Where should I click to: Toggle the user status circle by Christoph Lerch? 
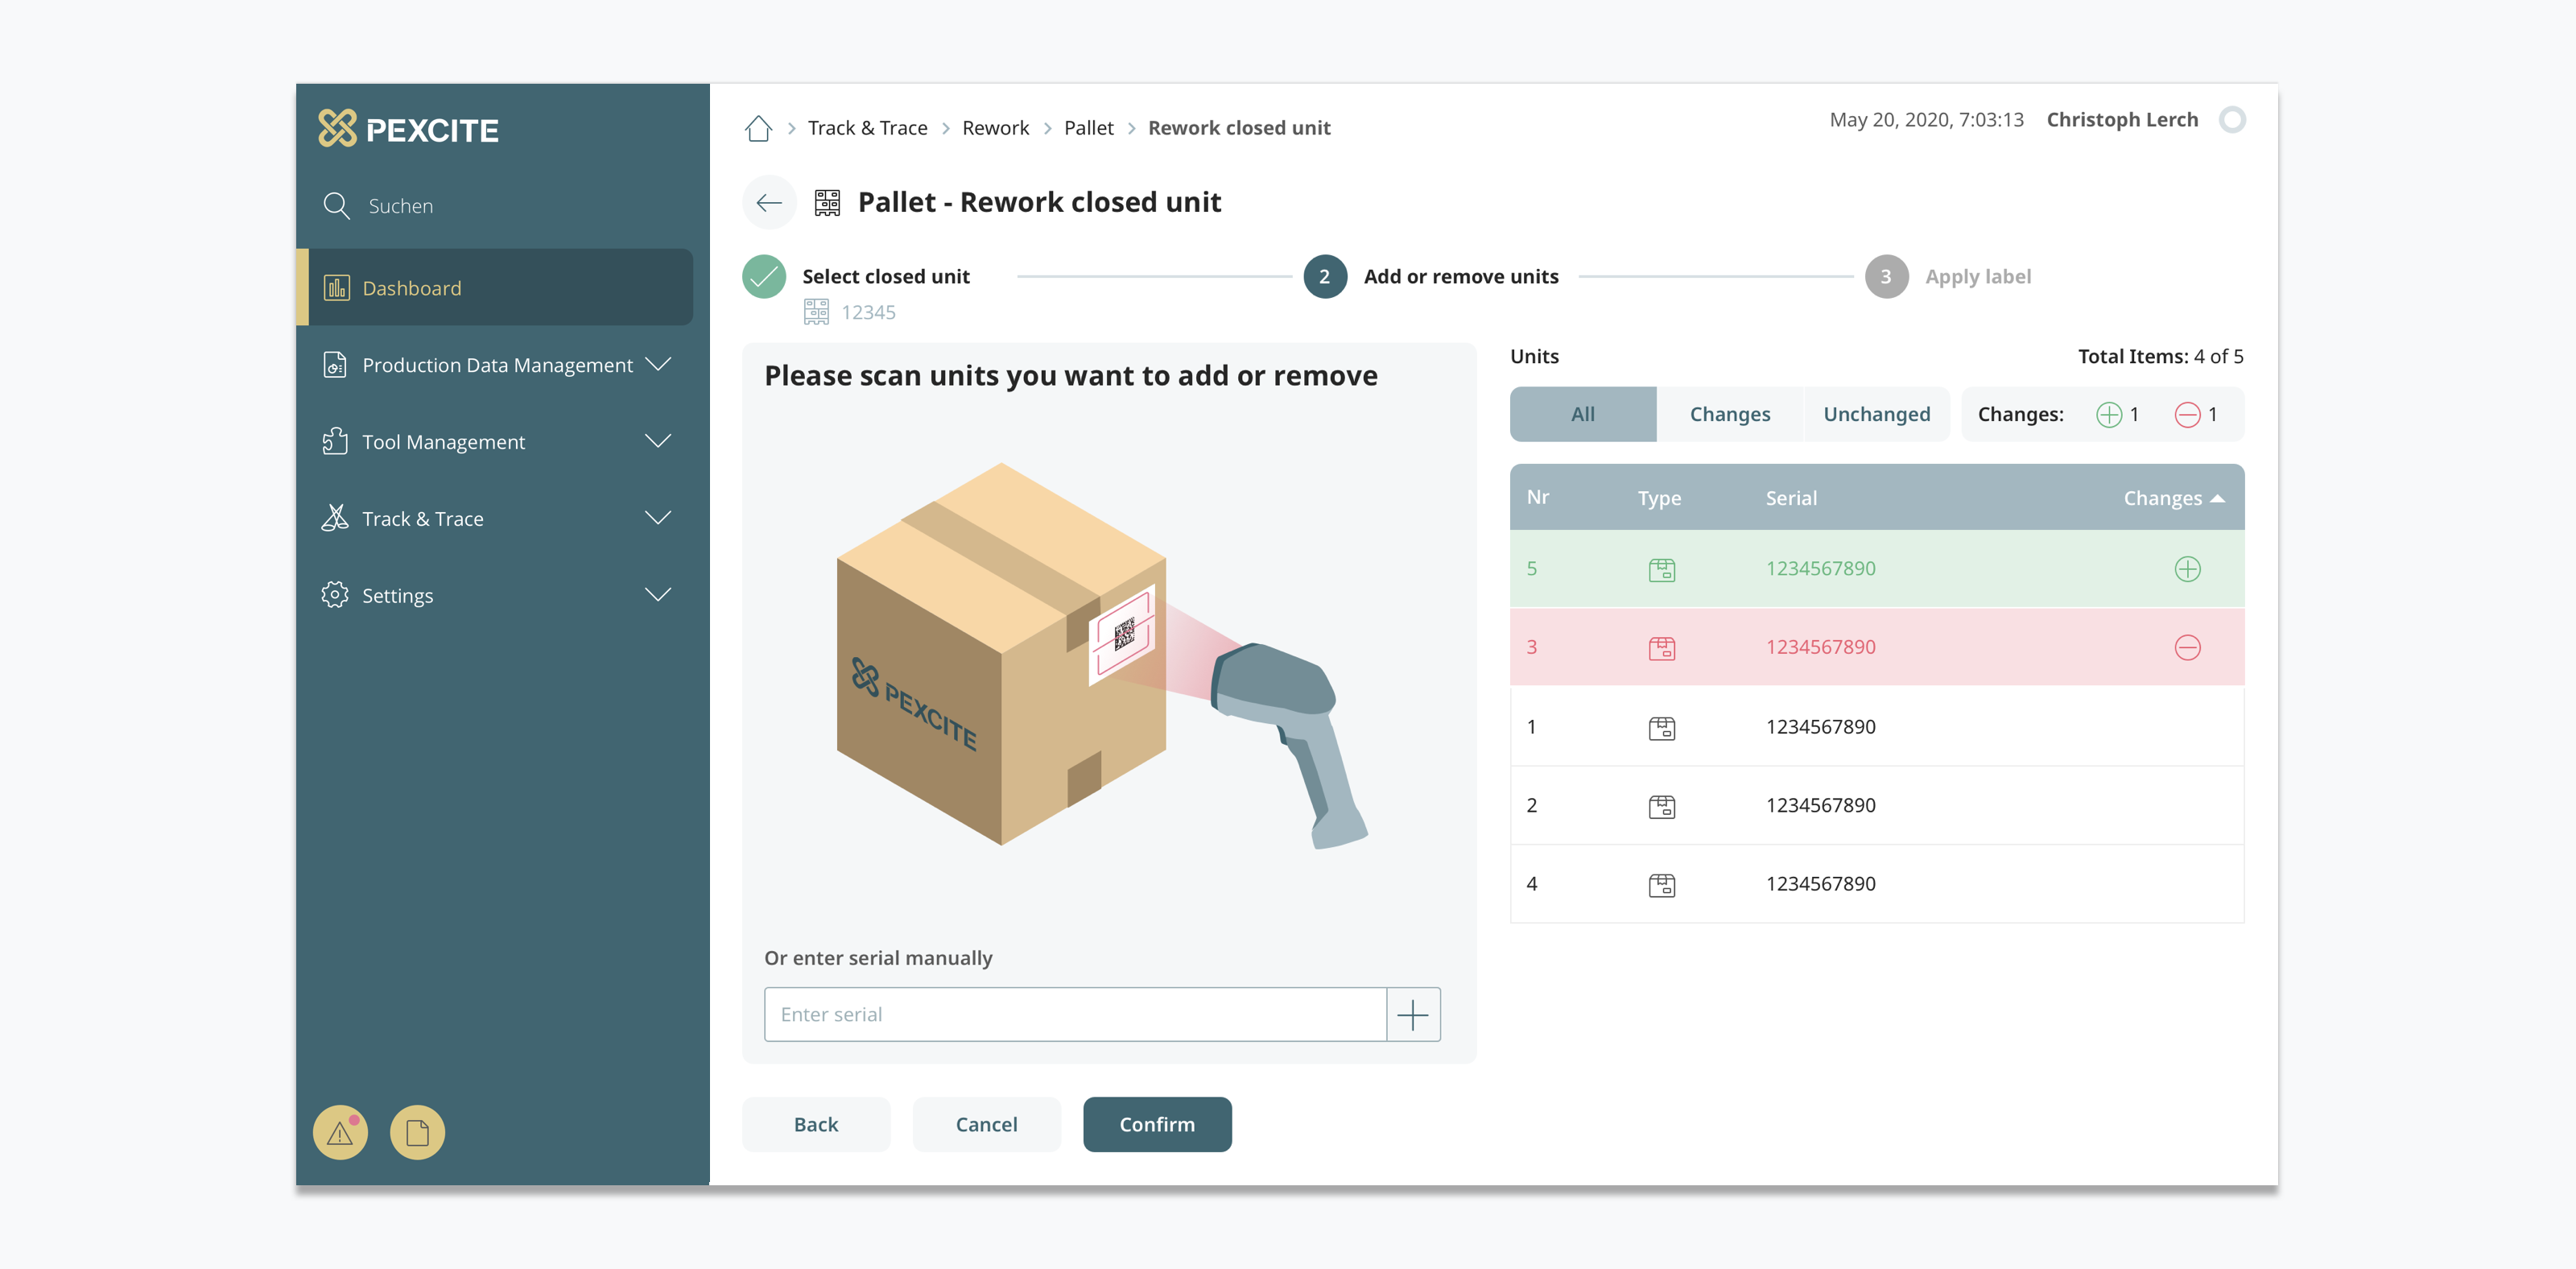pos(2232,120)
